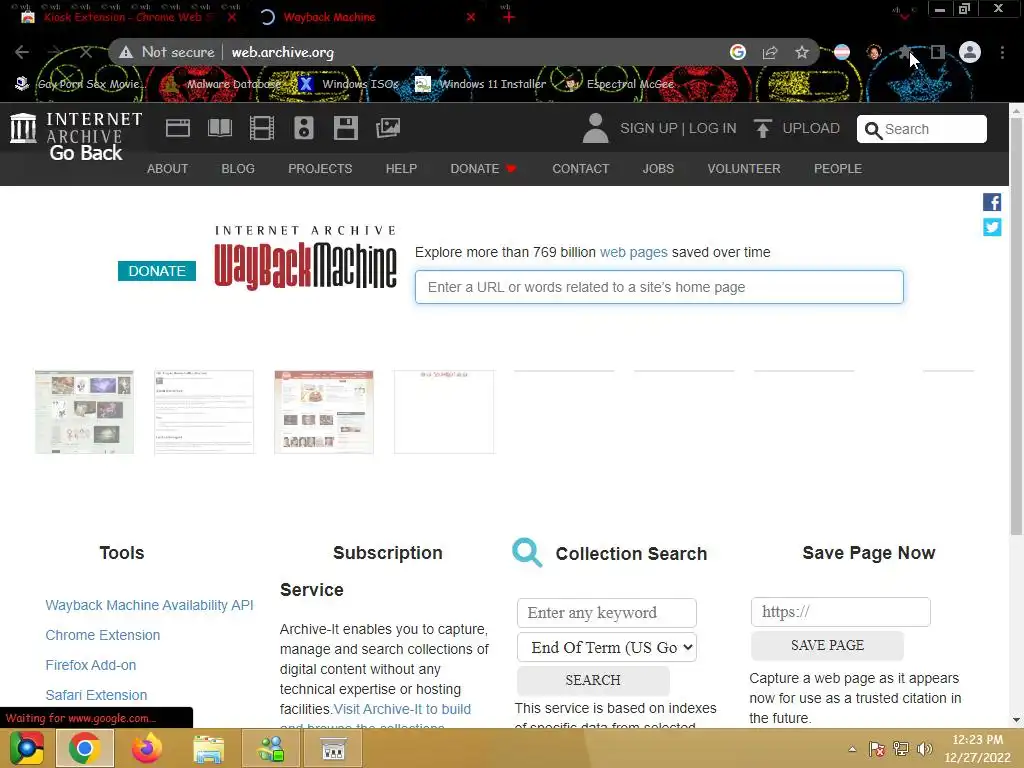Image resolution: width=1024 pixels, height=768 pixels.
Task: Follow the 'web pages' link
Action: click(x=633, y=252)
